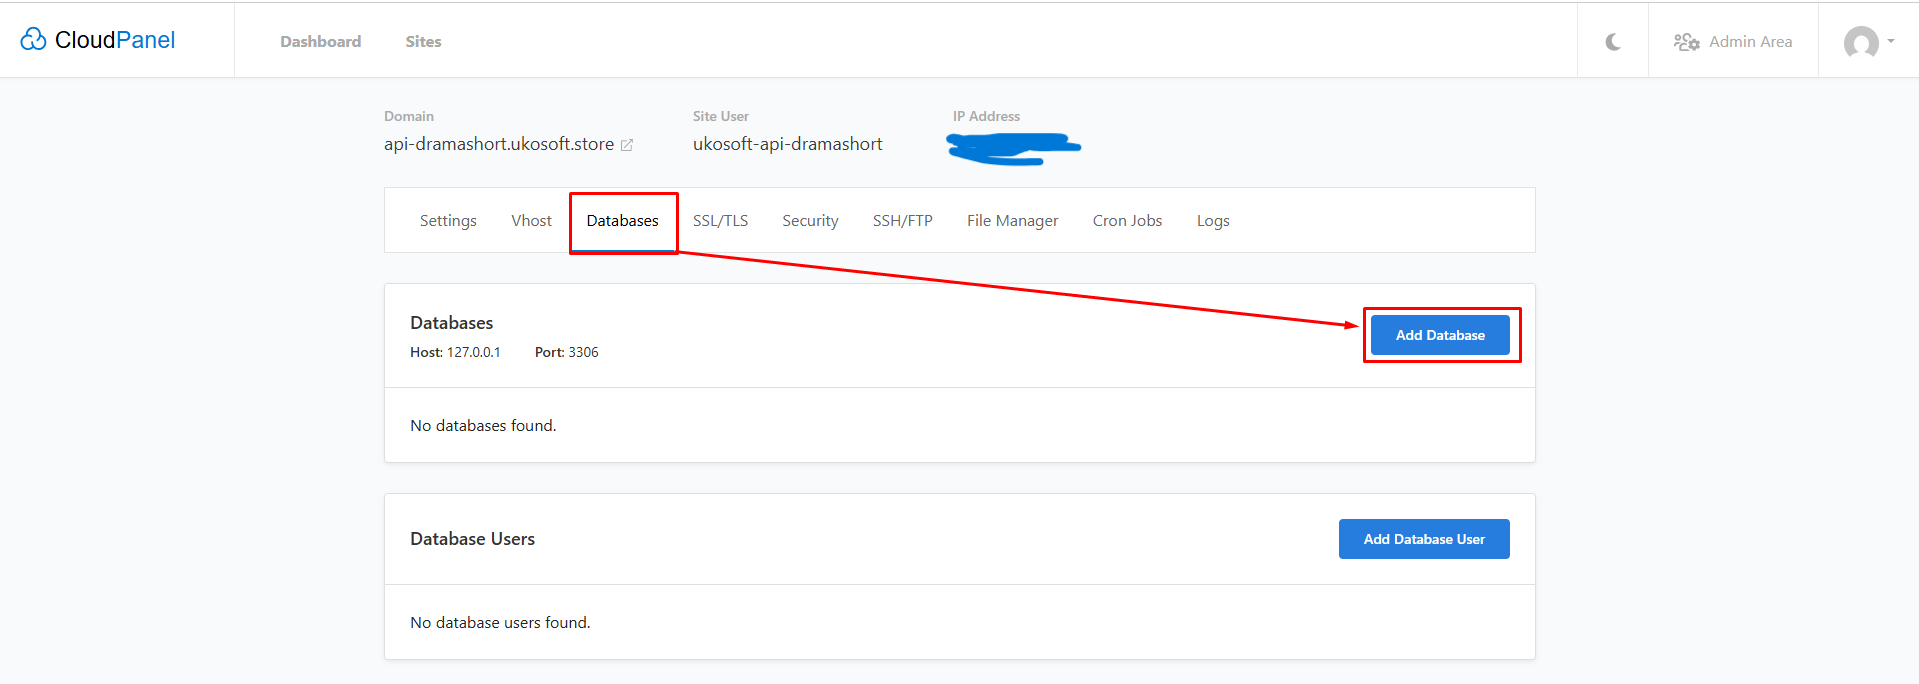Switch to the Settings tab
Viewport: 1919px width, 684px height.
[448, 221]
